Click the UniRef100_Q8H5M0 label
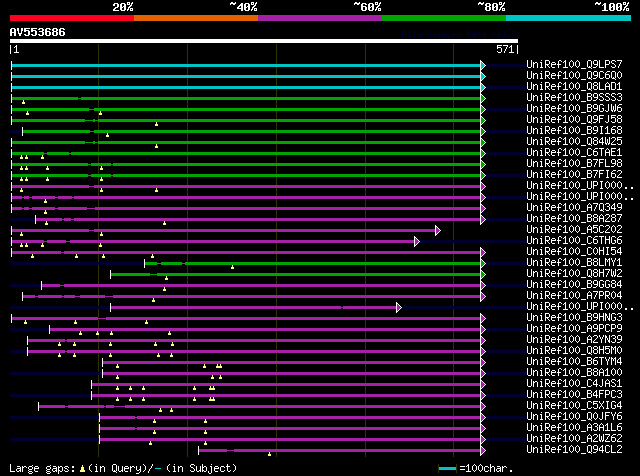Viewport: 640px width, 476px height. click(574, 351)
